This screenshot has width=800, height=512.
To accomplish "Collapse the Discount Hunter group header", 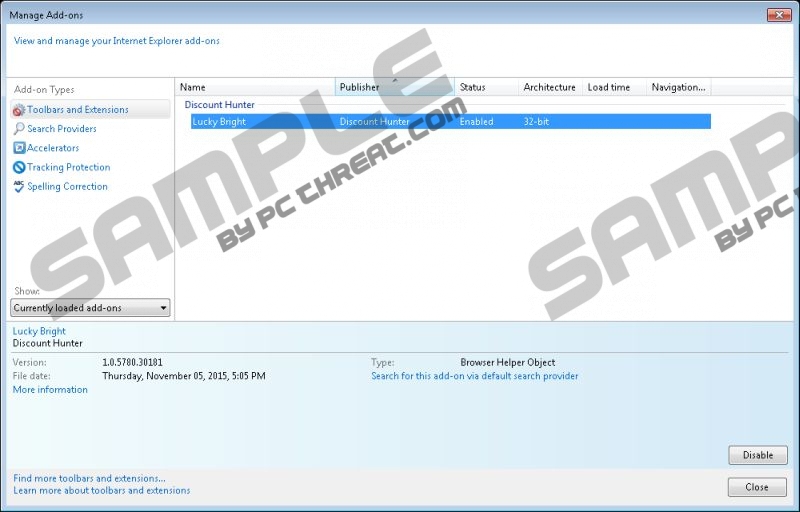I will point(219,105).
